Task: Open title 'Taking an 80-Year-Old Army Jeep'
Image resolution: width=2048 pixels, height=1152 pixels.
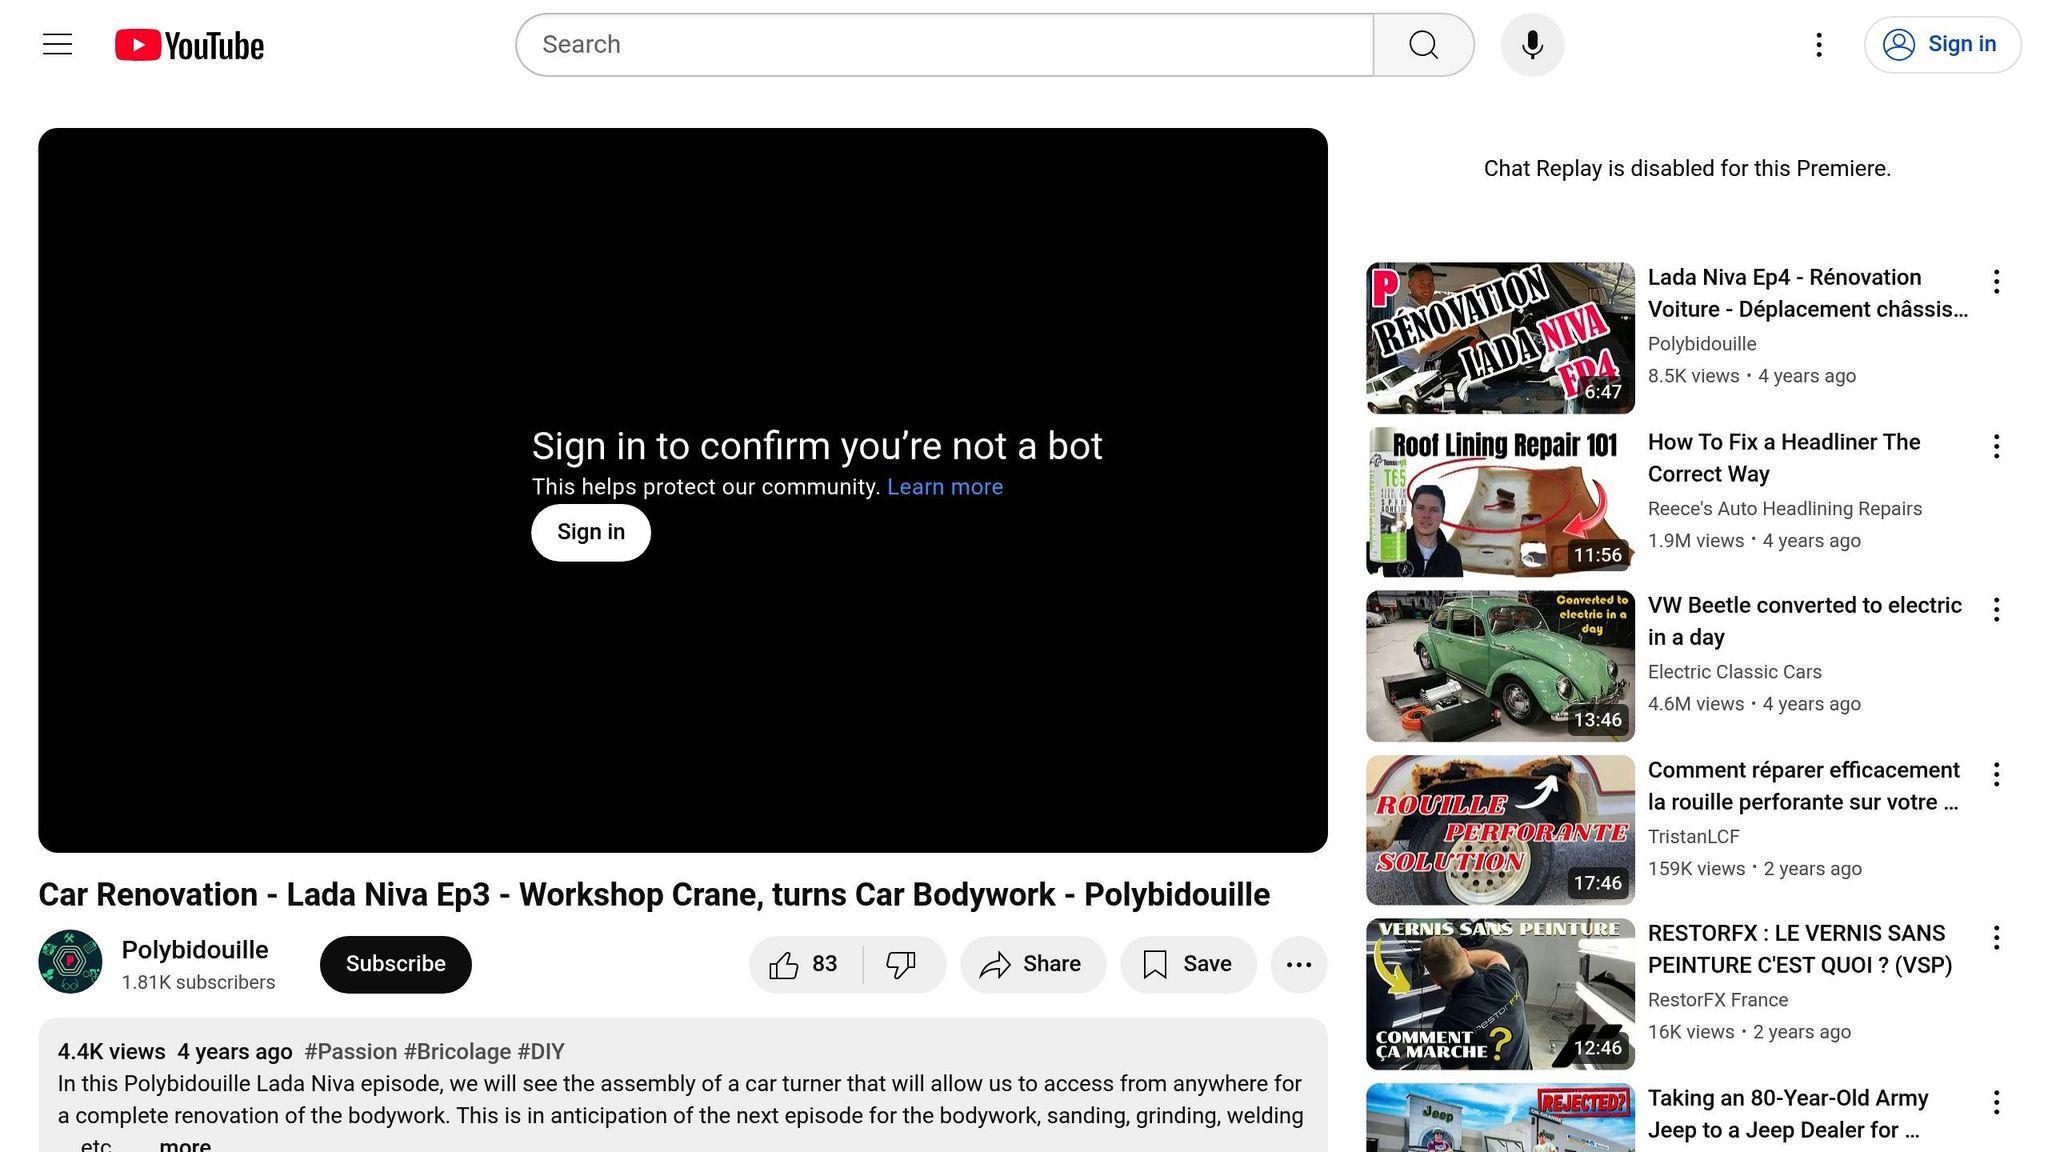Action: (x=1788, y=1114)
